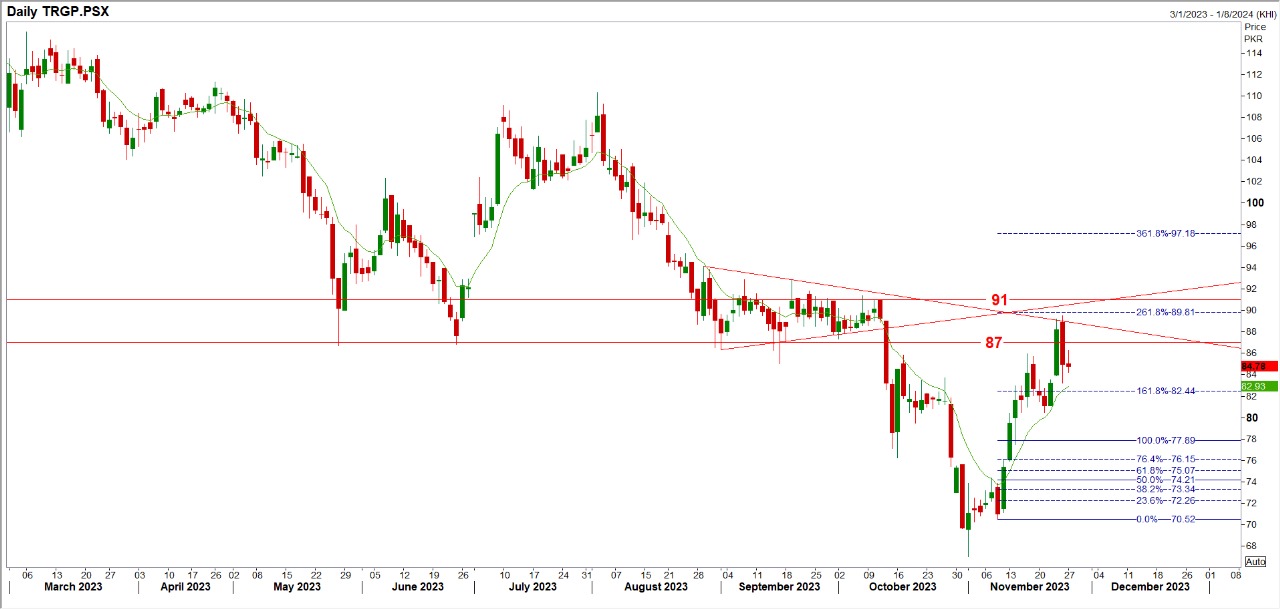Click the 80 mark on price axis
Screen dimensions: 1280x609
click(x=1251, y=417)
